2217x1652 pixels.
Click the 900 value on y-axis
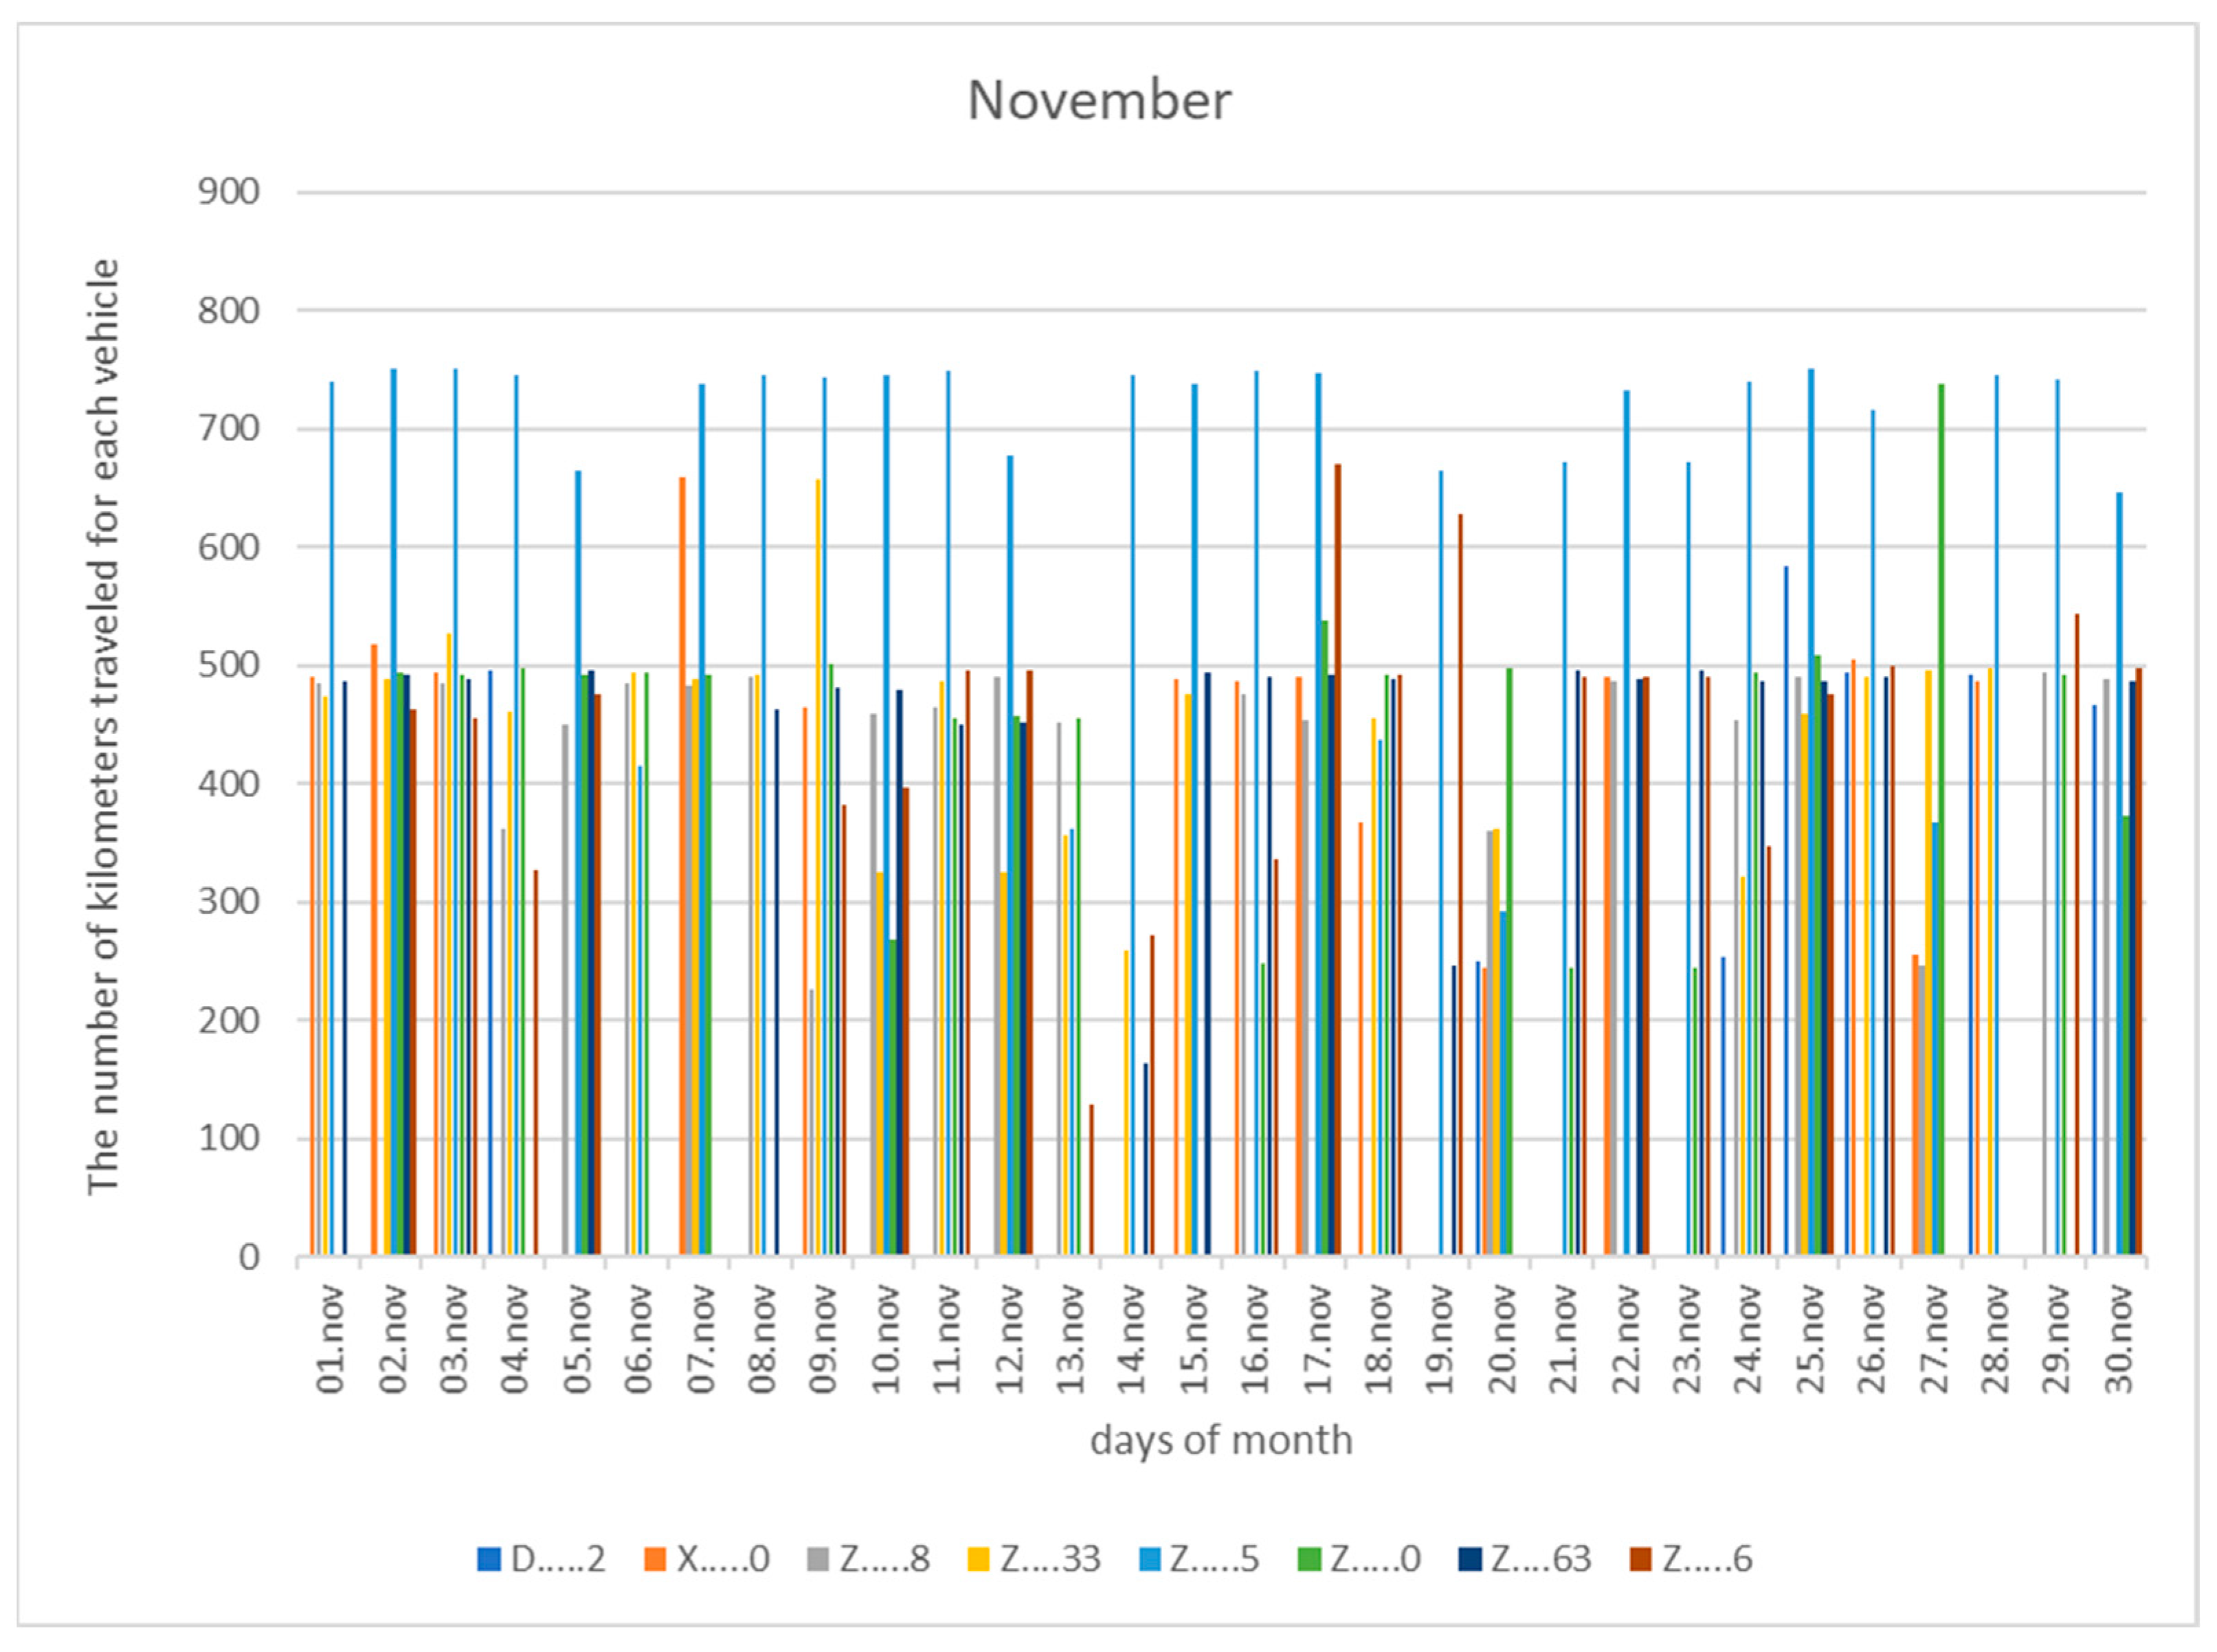(x=229, y=192)
